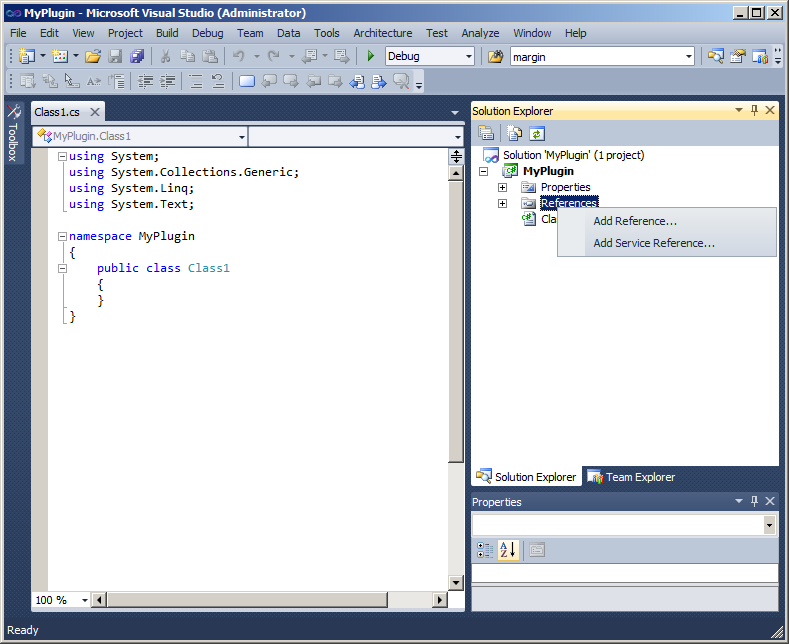Viewport: 789px width, 644px height.
Task: Select the Solution Explorer bottom tab
Action: point(526,476)
